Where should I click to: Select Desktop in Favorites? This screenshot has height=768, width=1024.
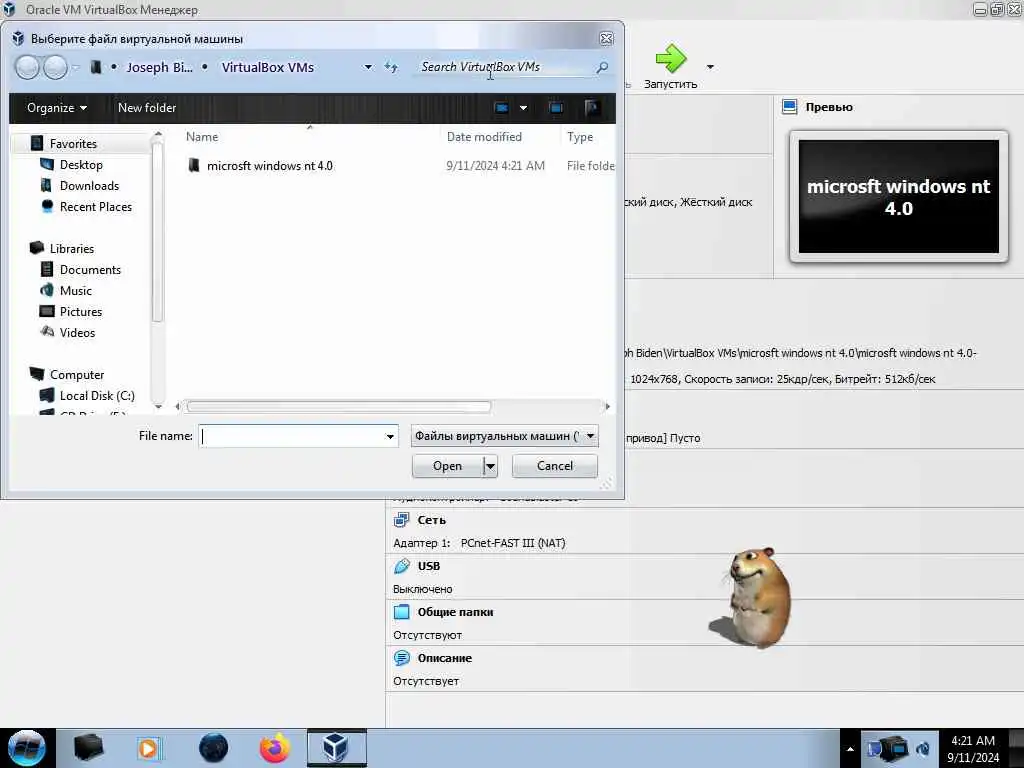click(81, 165)
